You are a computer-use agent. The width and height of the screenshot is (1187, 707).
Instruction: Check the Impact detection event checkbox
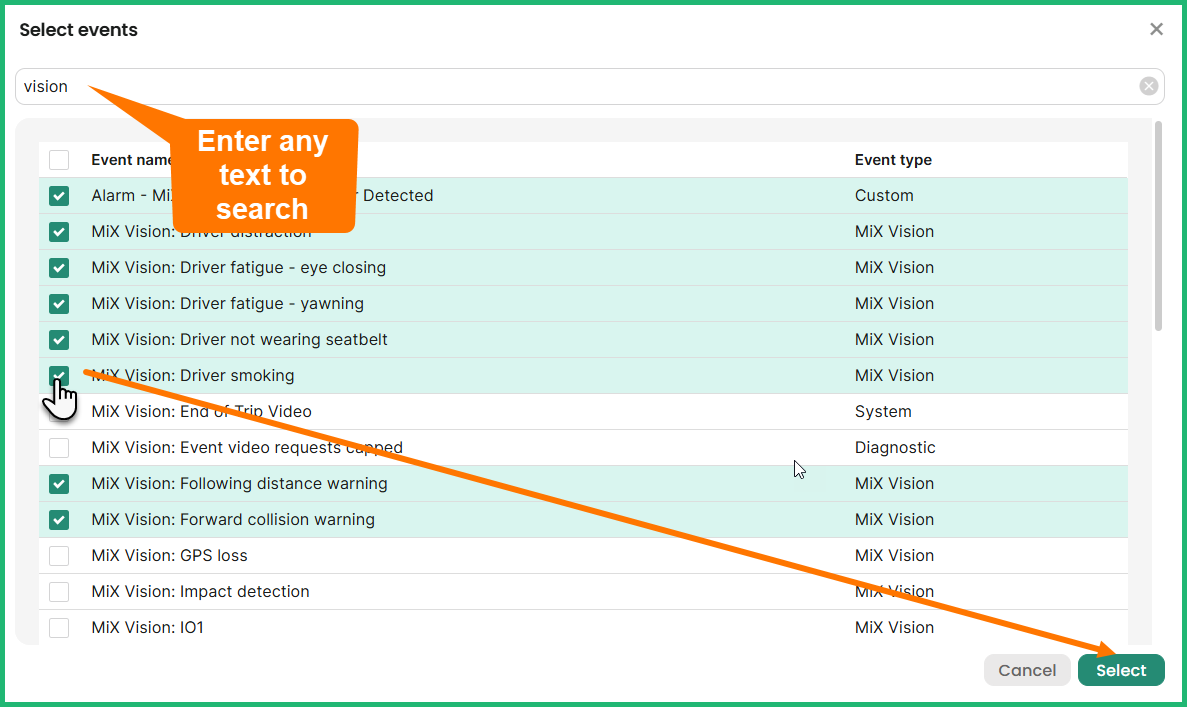pyautogui.click(x=59, y=592)
